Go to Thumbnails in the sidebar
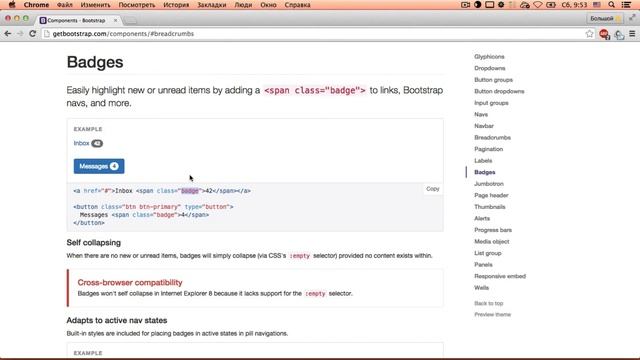The width and height of the screenshot is (640, 360). tap(489, 207)
